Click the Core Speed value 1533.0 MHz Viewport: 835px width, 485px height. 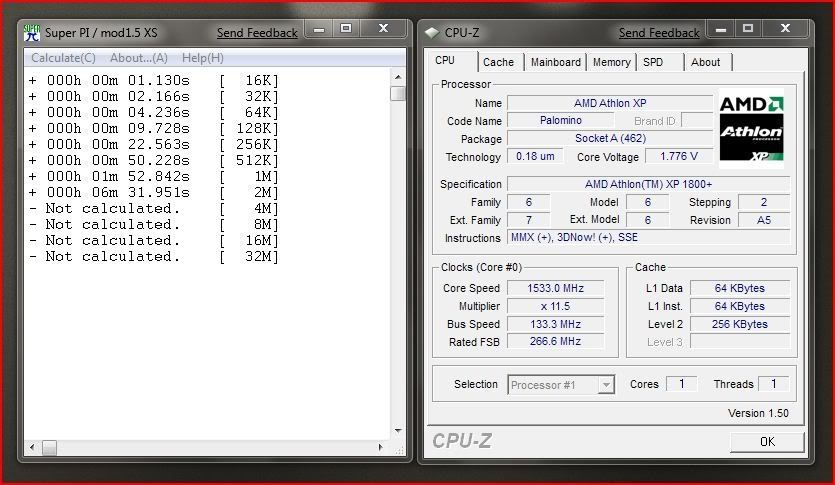pyautogui.click(x=555, y=288)
